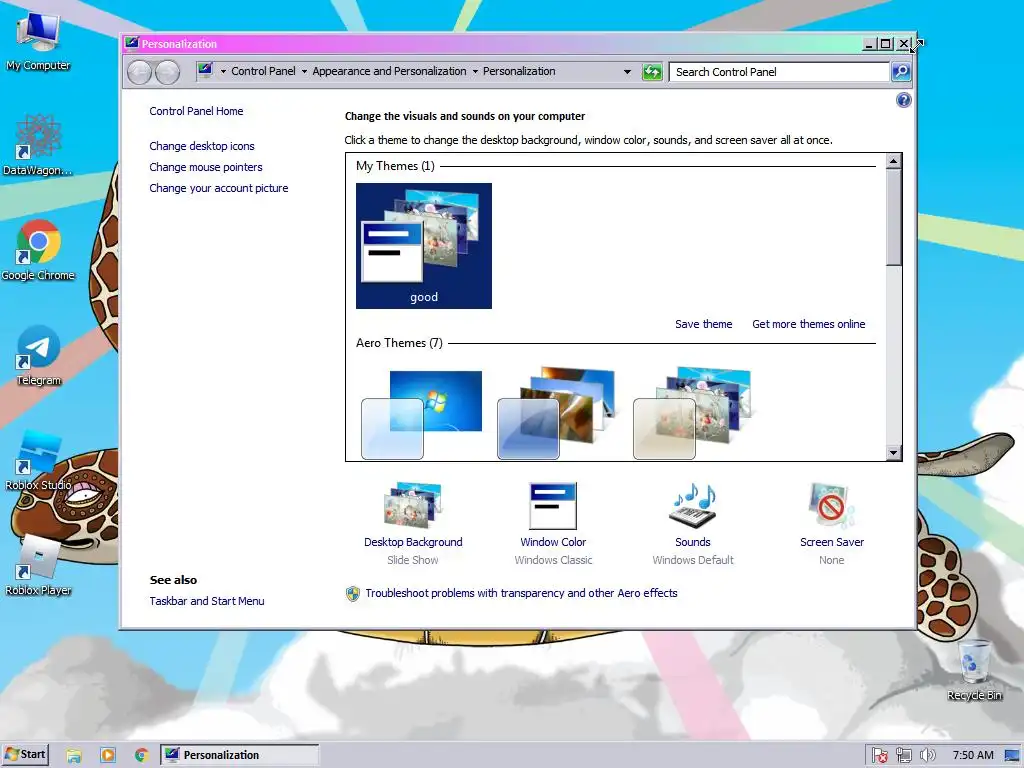Screen dimensions: 1024x768
Task: Activate the Personalization taskbar button
Action: [x=240, y=755]
